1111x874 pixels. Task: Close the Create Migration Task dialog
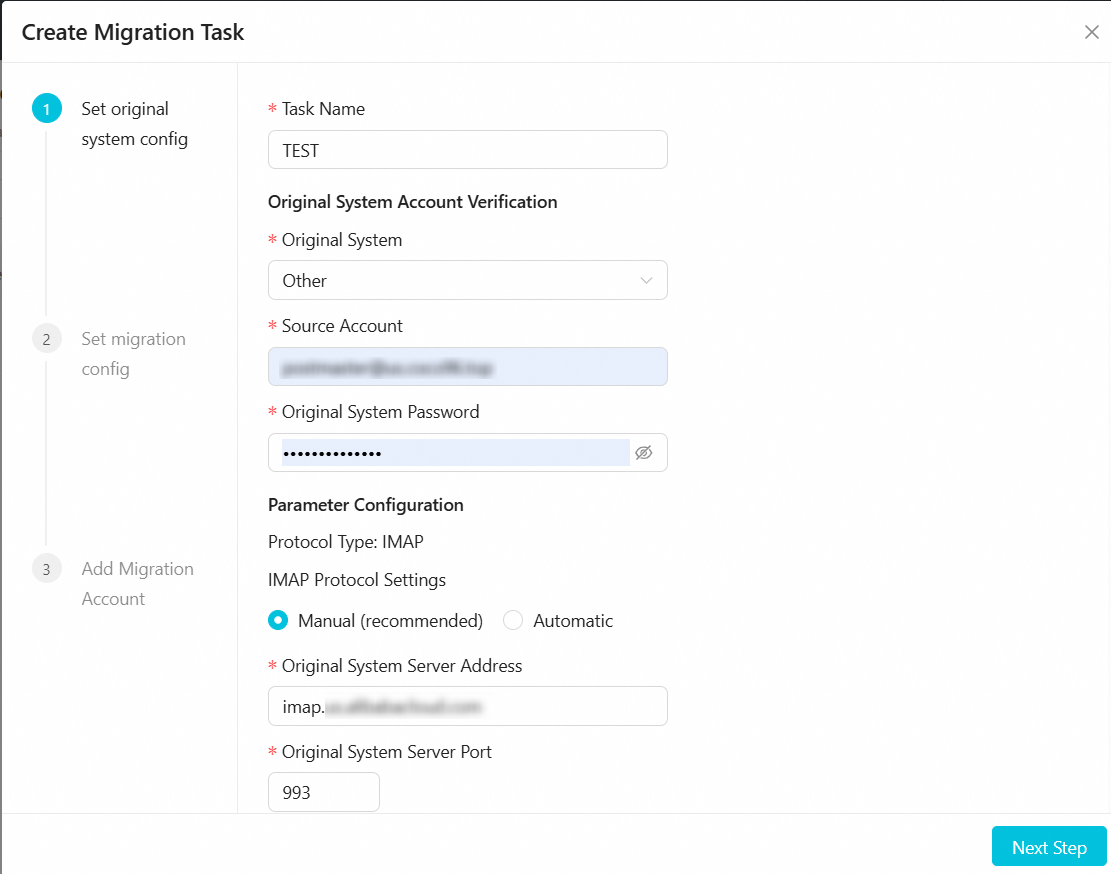pyautogui.click(x=1091, y=32)
